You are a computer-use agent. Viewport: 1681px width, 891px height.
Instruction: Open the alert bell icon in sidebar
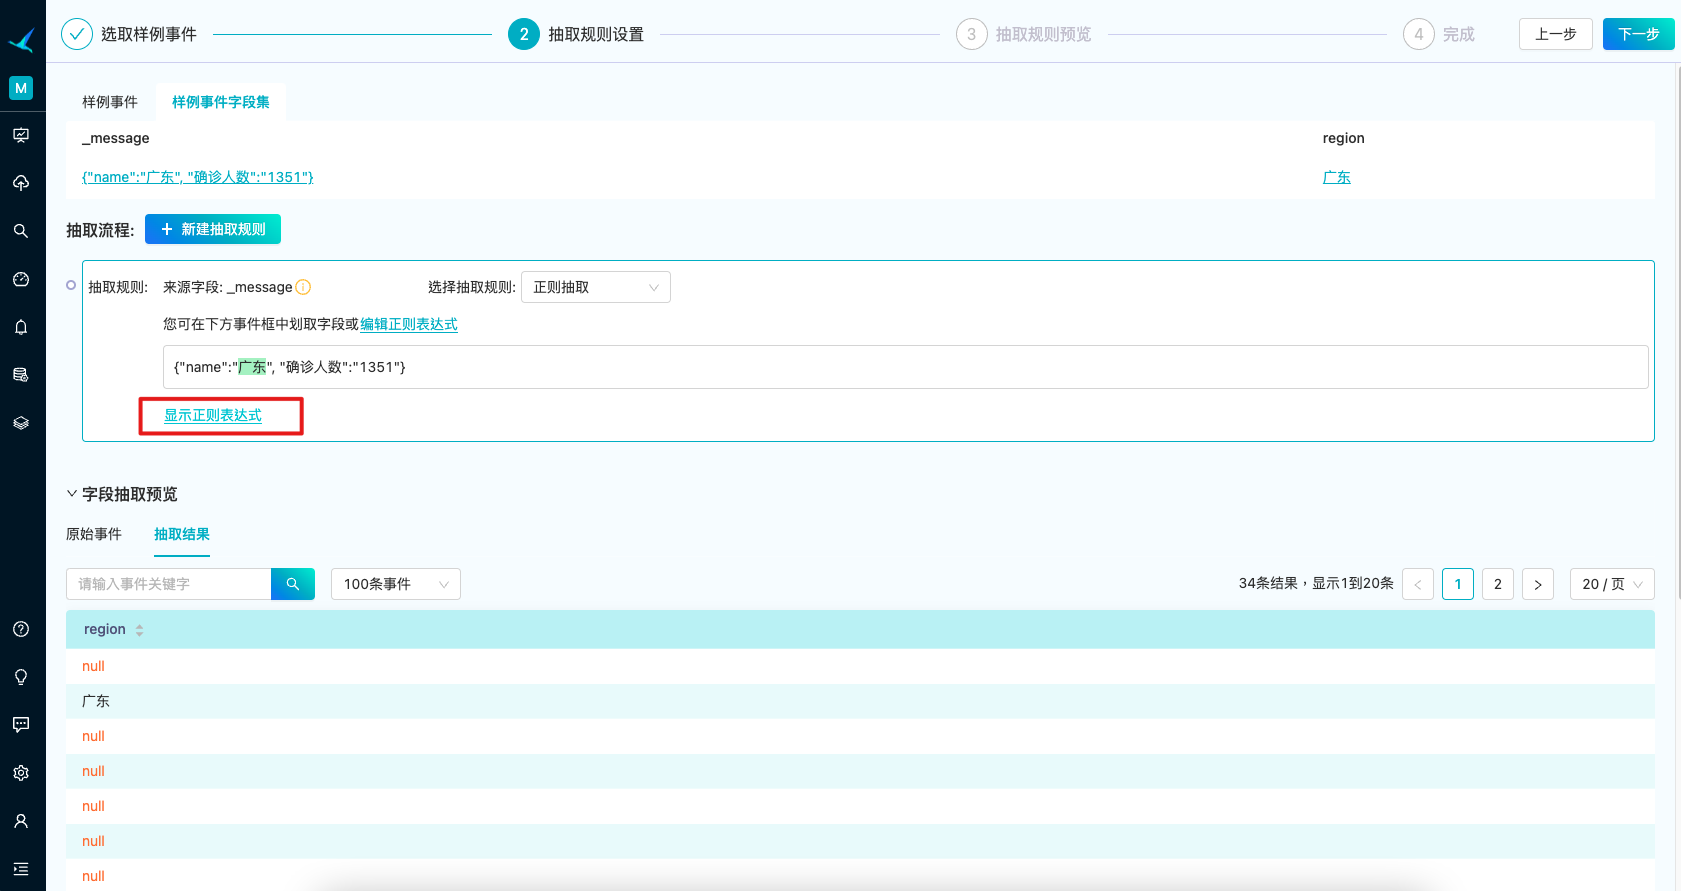[21, 327]
